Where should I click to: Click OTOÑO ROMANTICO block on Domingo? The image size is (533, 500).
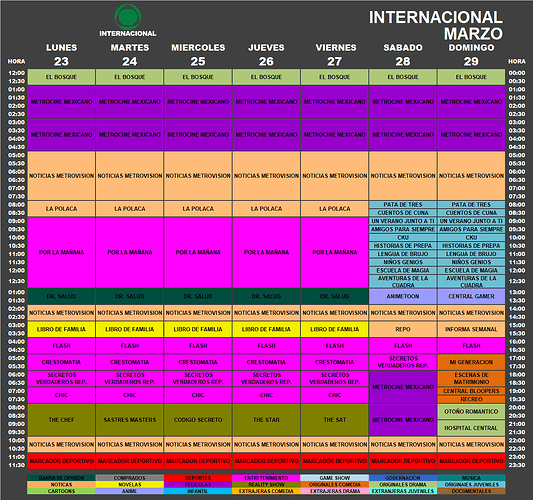click(x=471, y=412)
